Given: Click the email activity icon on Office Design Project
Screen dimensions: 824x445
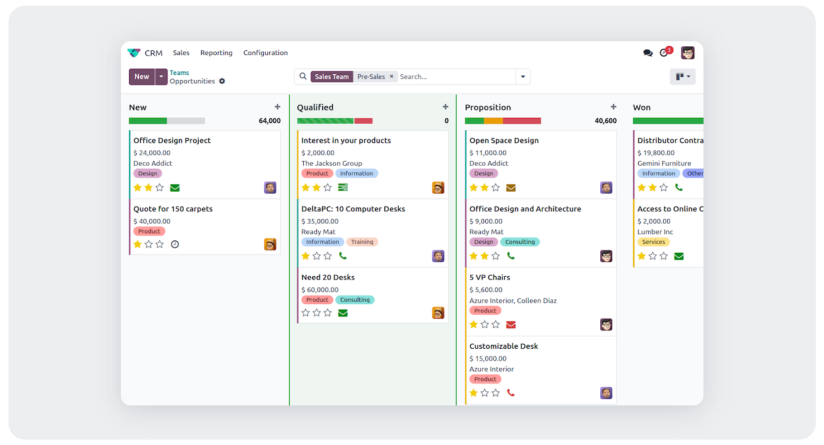Looking at the screenshot, I should pyautogui.click(x=175, y=188).
